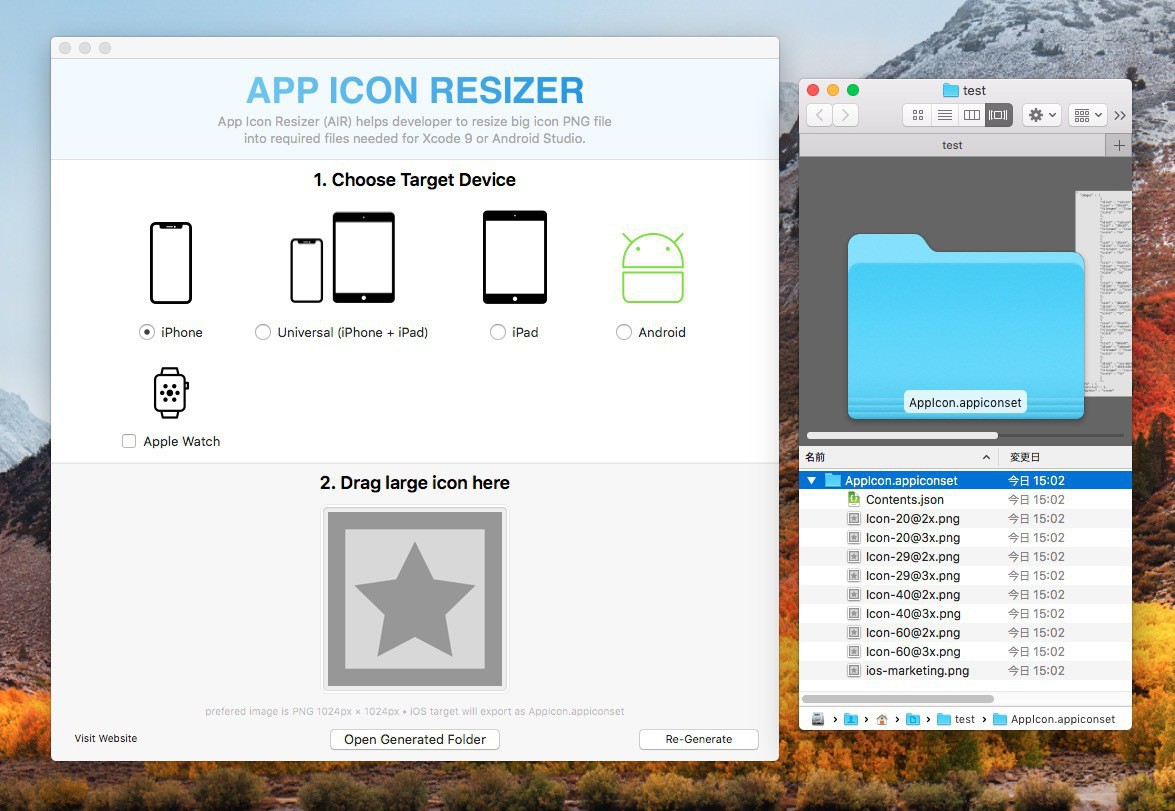This screenshot has height=811, width=1175.
Task: Click the Icon-60@3x.png file icon
Action: [x=854, y=651]
